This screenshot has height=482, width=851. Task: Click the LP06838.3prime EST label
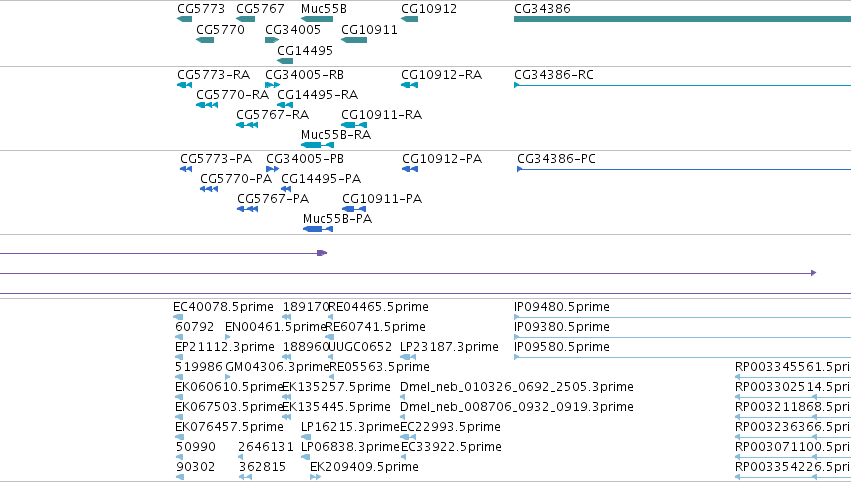(x=351, y=447)
